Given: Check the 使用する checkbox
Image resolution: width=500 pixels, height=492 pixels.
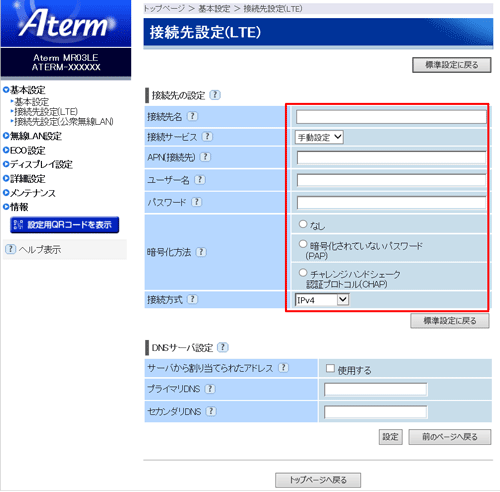Looking at the screenshot, I should [330, 368].
